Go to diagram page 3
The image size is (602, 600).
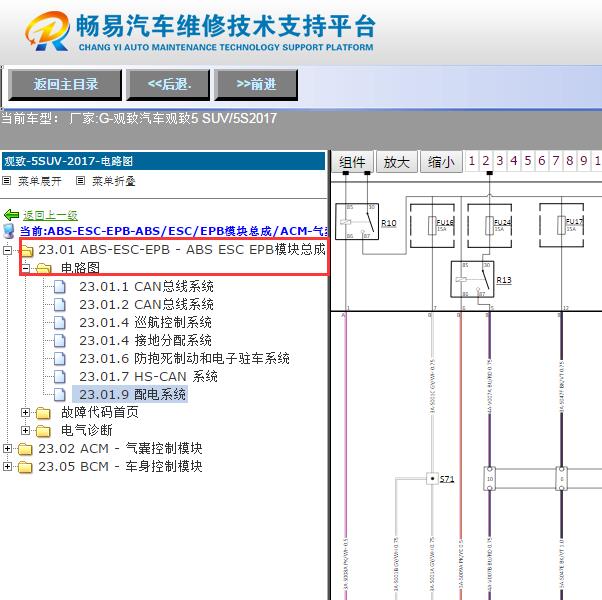(499, 160)
